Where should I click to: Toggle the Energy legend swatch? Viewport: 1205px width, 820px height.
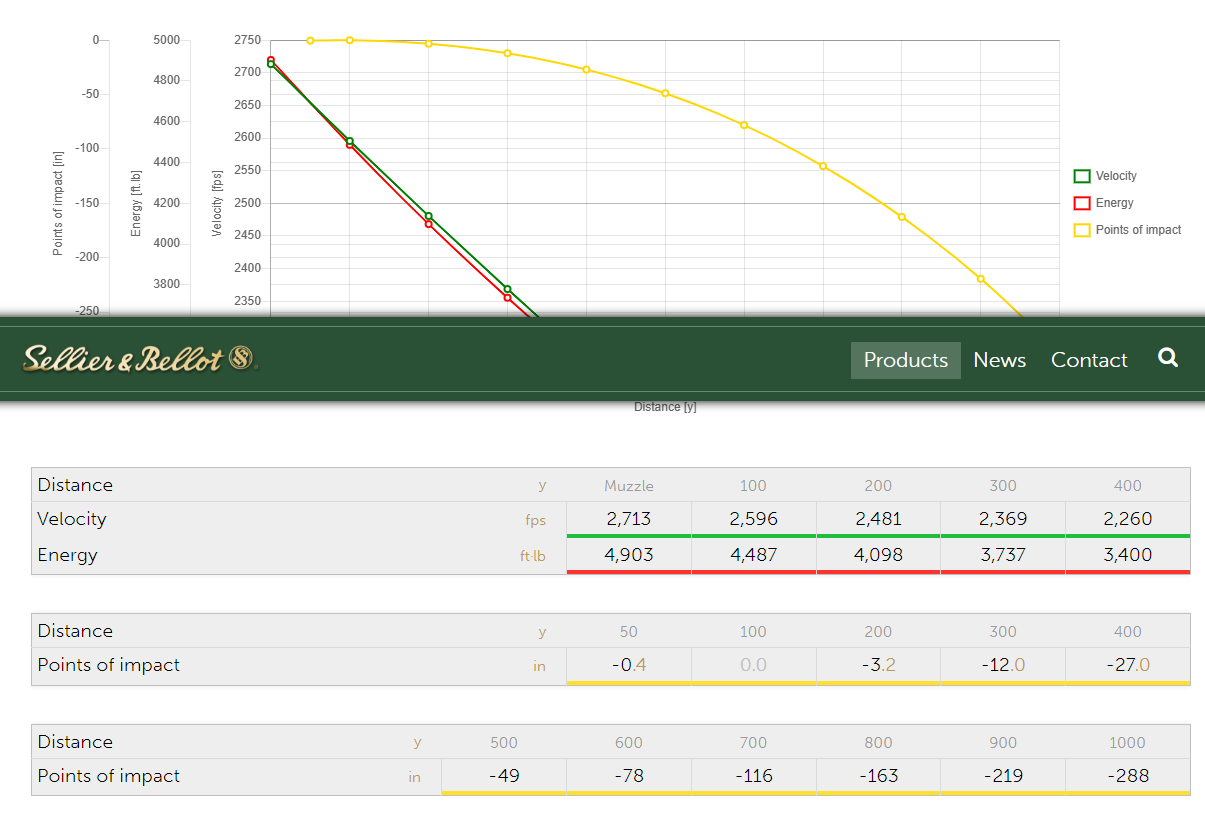1081,203
